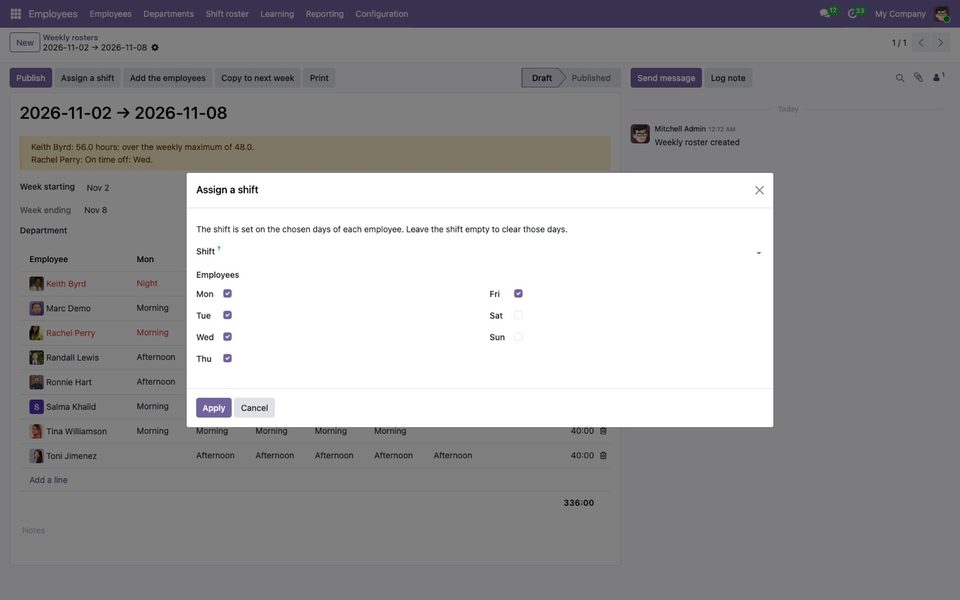The image size is (960, 600).
Task: Click the Shift field help question mark
Action: [x=219, y=248]
